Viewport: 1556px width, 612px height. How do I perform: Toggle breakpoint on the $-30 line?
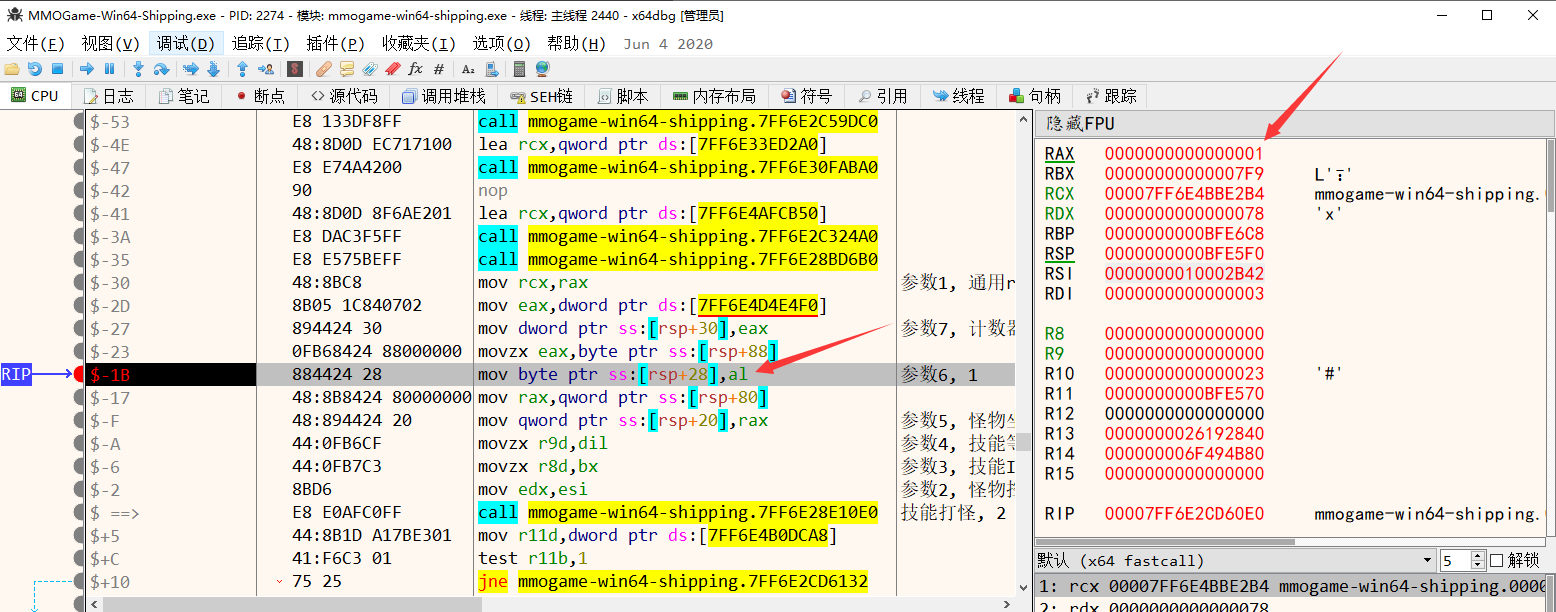point(79,283)
